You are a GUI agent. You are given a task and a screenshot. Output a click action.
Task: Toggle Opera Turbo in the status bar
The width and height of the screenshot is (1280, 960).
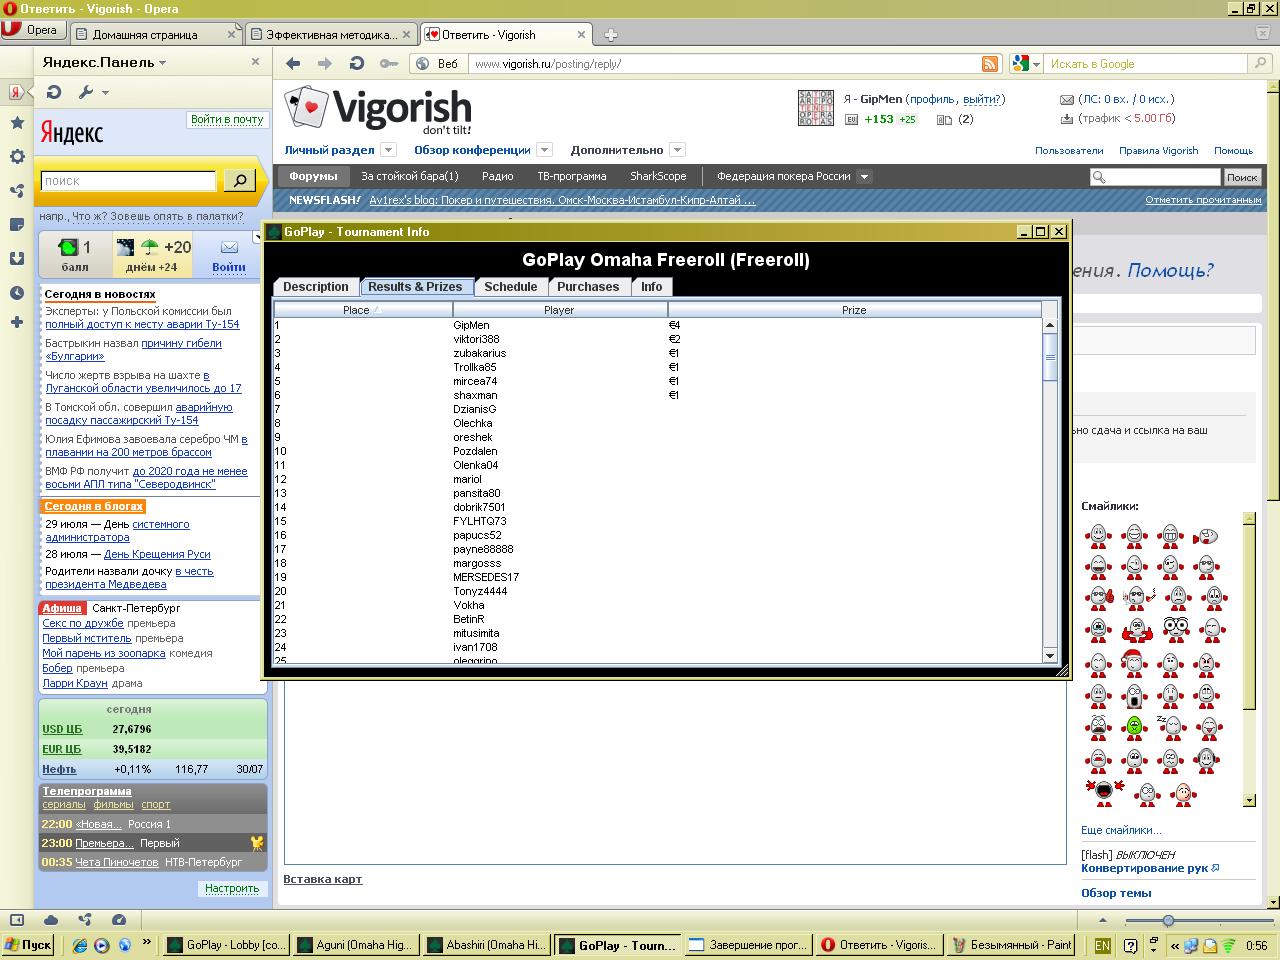pos(119,920)
